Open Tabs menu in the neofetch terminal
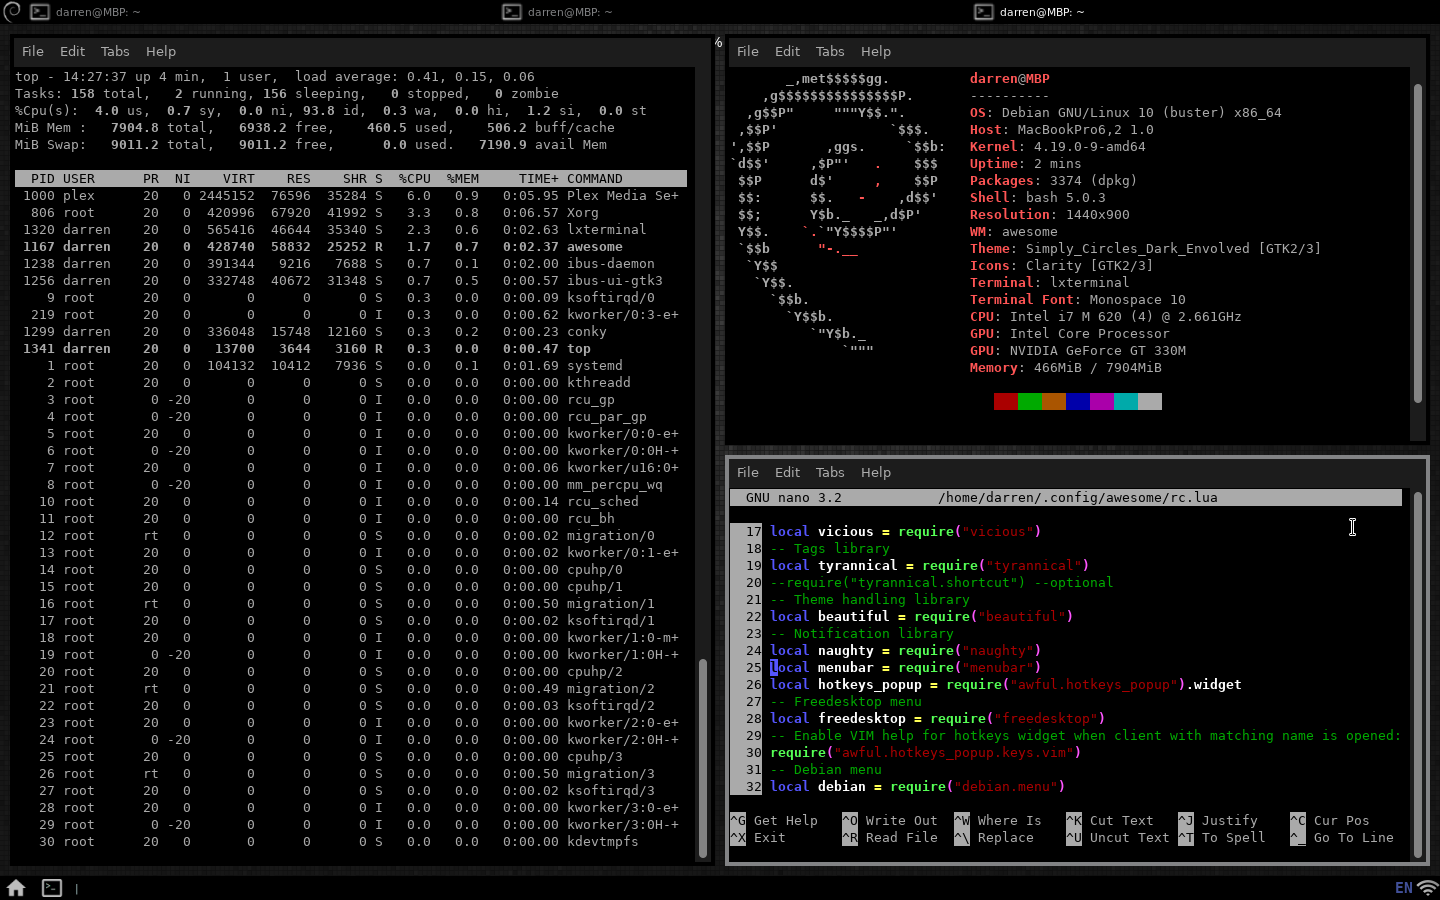This screenshot has width=1440, height=900. coord(830,51)
